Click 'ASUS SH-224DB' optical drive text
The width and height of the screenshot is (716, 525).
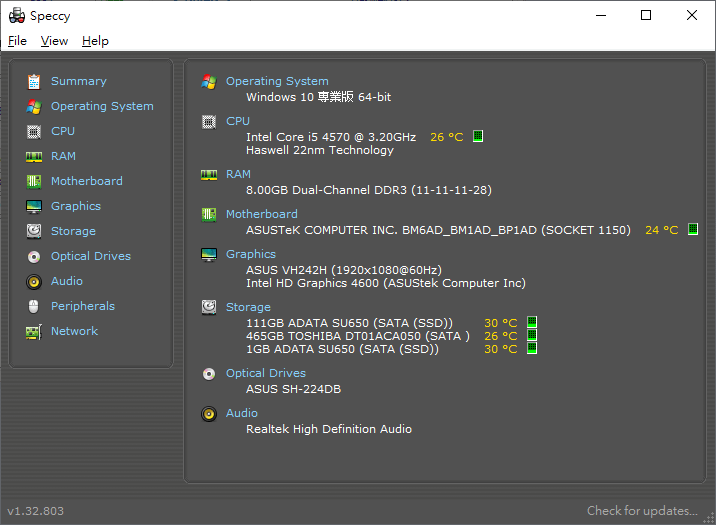(294, 389)
